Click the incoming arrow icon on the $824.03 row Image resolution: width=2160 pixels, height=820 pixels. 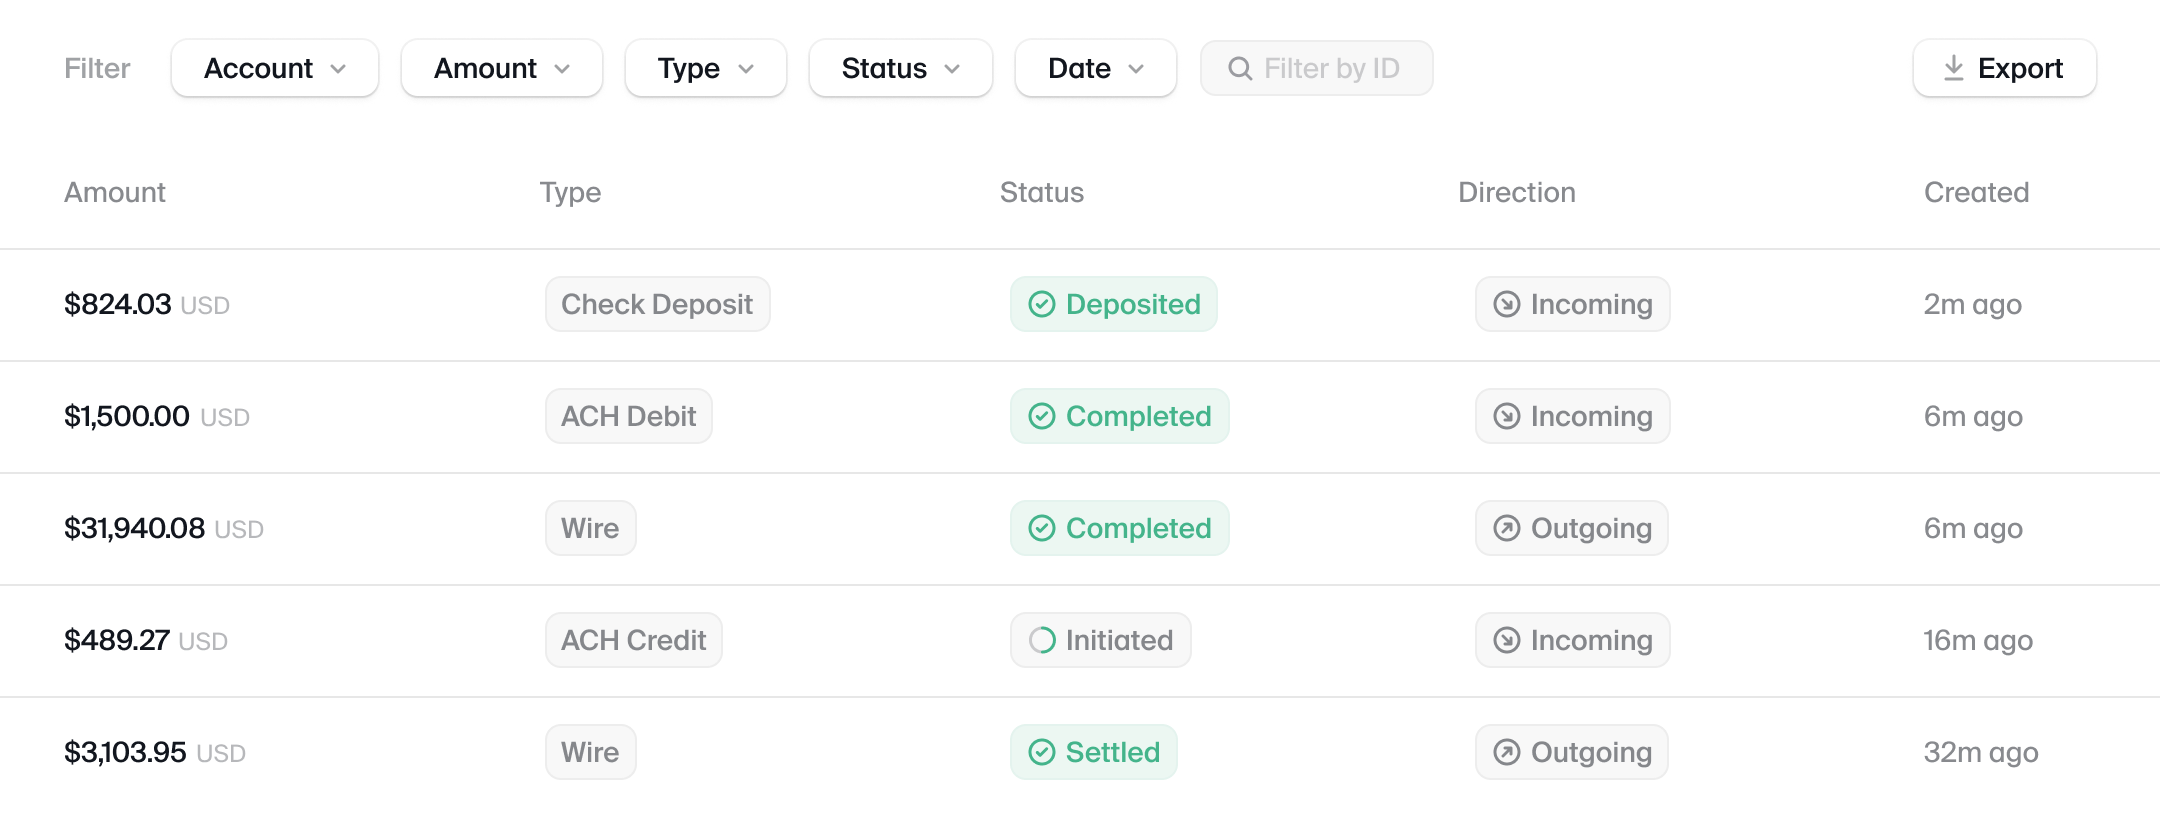1507,304
